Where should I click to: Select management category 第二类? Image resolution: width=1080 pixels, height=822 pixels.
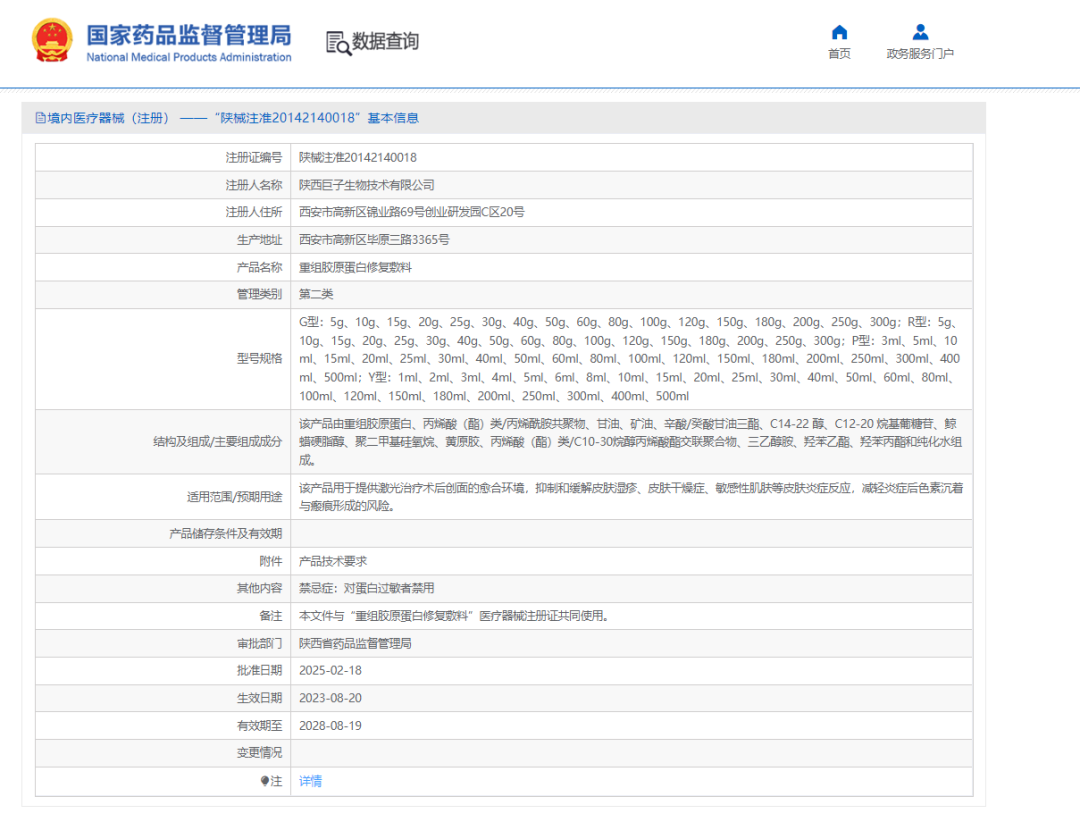coord(316,294)
